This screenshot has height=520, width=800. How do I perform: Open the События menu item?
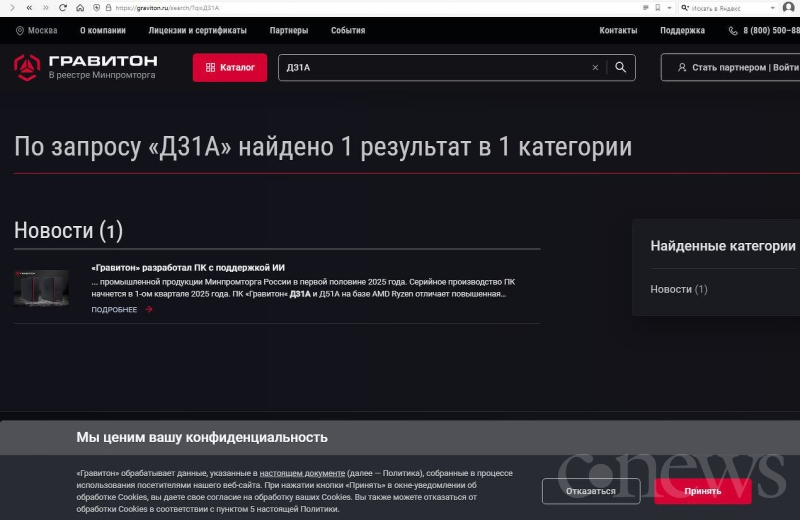click(348, 31)
